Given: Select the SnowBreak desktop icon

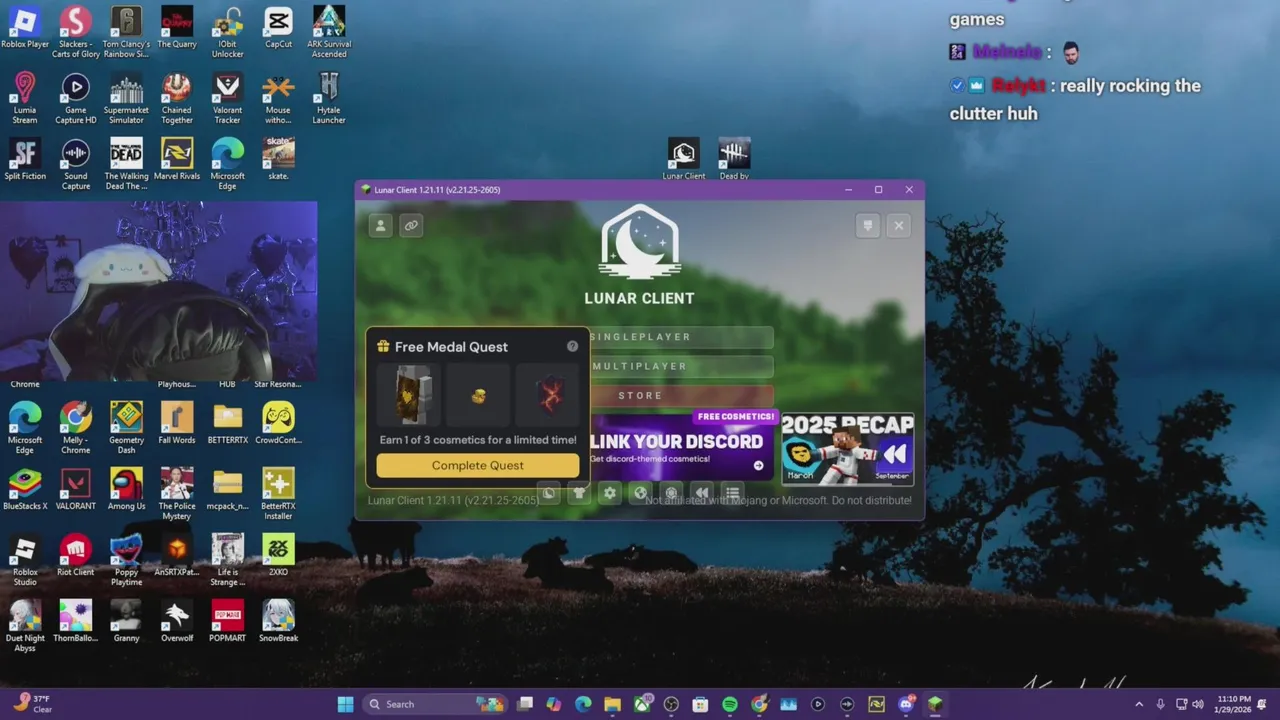Looking at the screenshot, I should [x=278, y=621].
